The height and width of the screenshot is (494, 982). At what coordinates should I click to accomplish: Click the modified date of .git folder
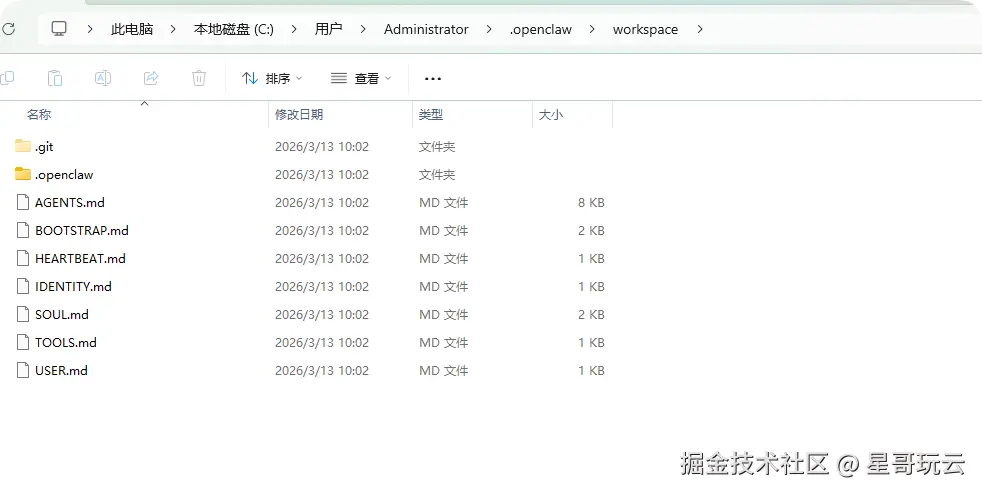[x=322, y=147]
